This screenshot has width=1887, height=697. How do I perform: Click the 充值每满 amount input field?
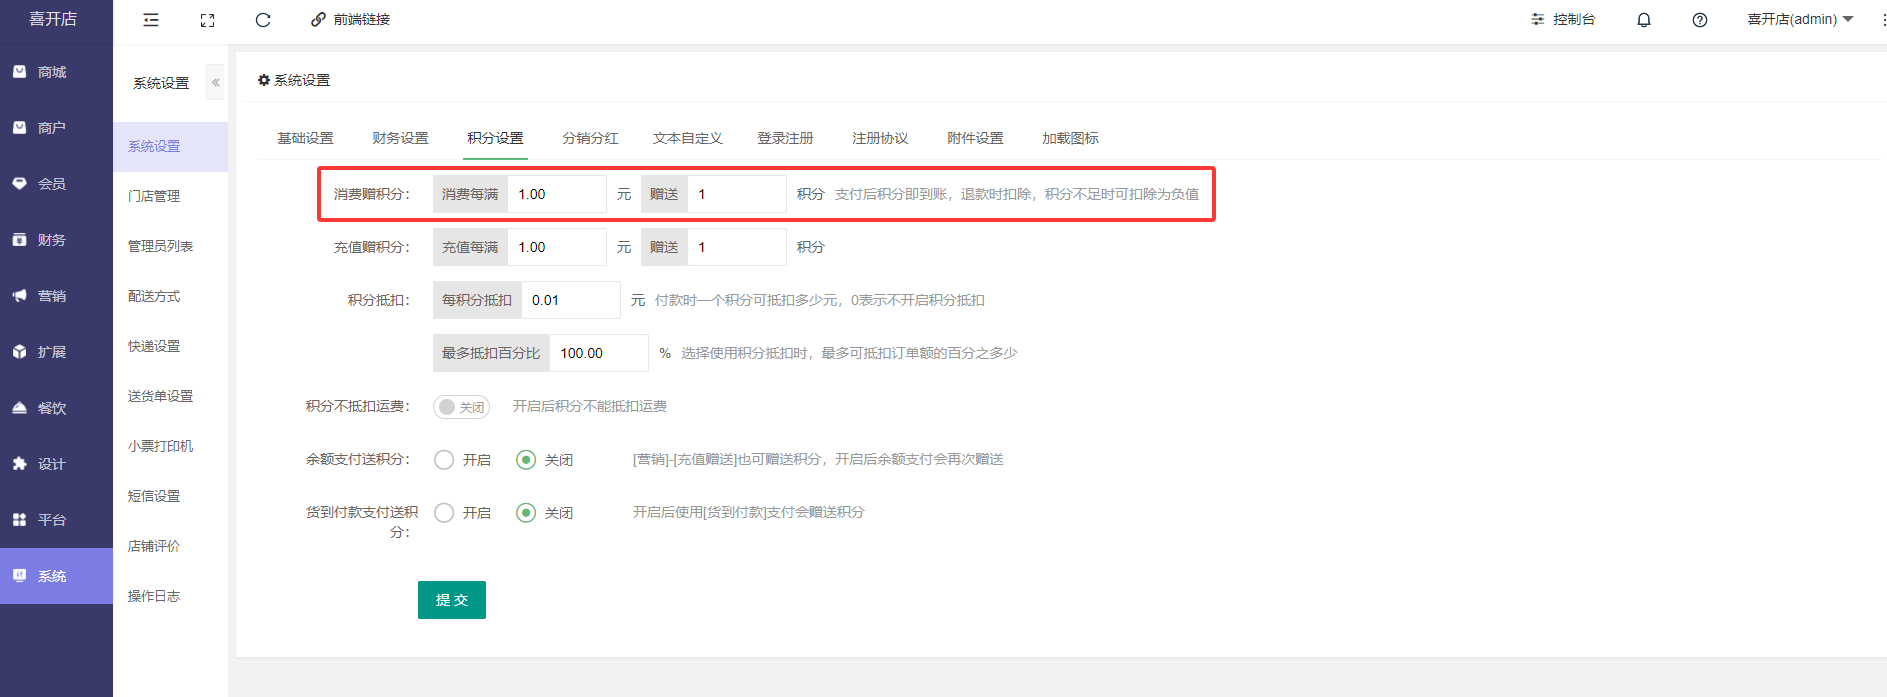coord(557,247)
